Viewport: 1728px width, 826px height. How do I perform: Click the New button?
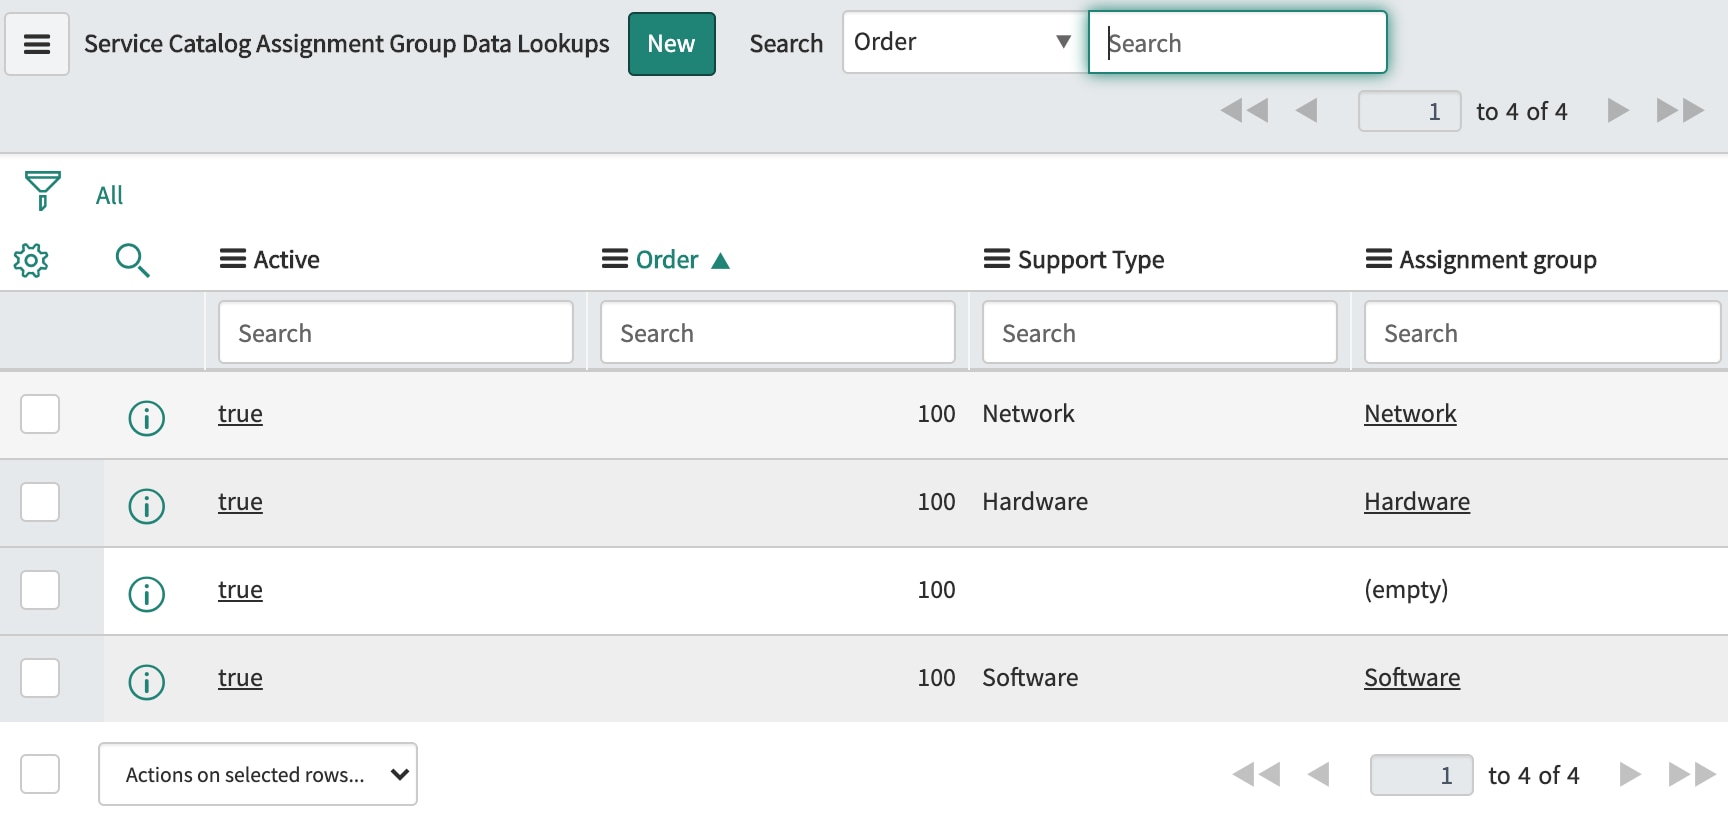pos(672,44)
